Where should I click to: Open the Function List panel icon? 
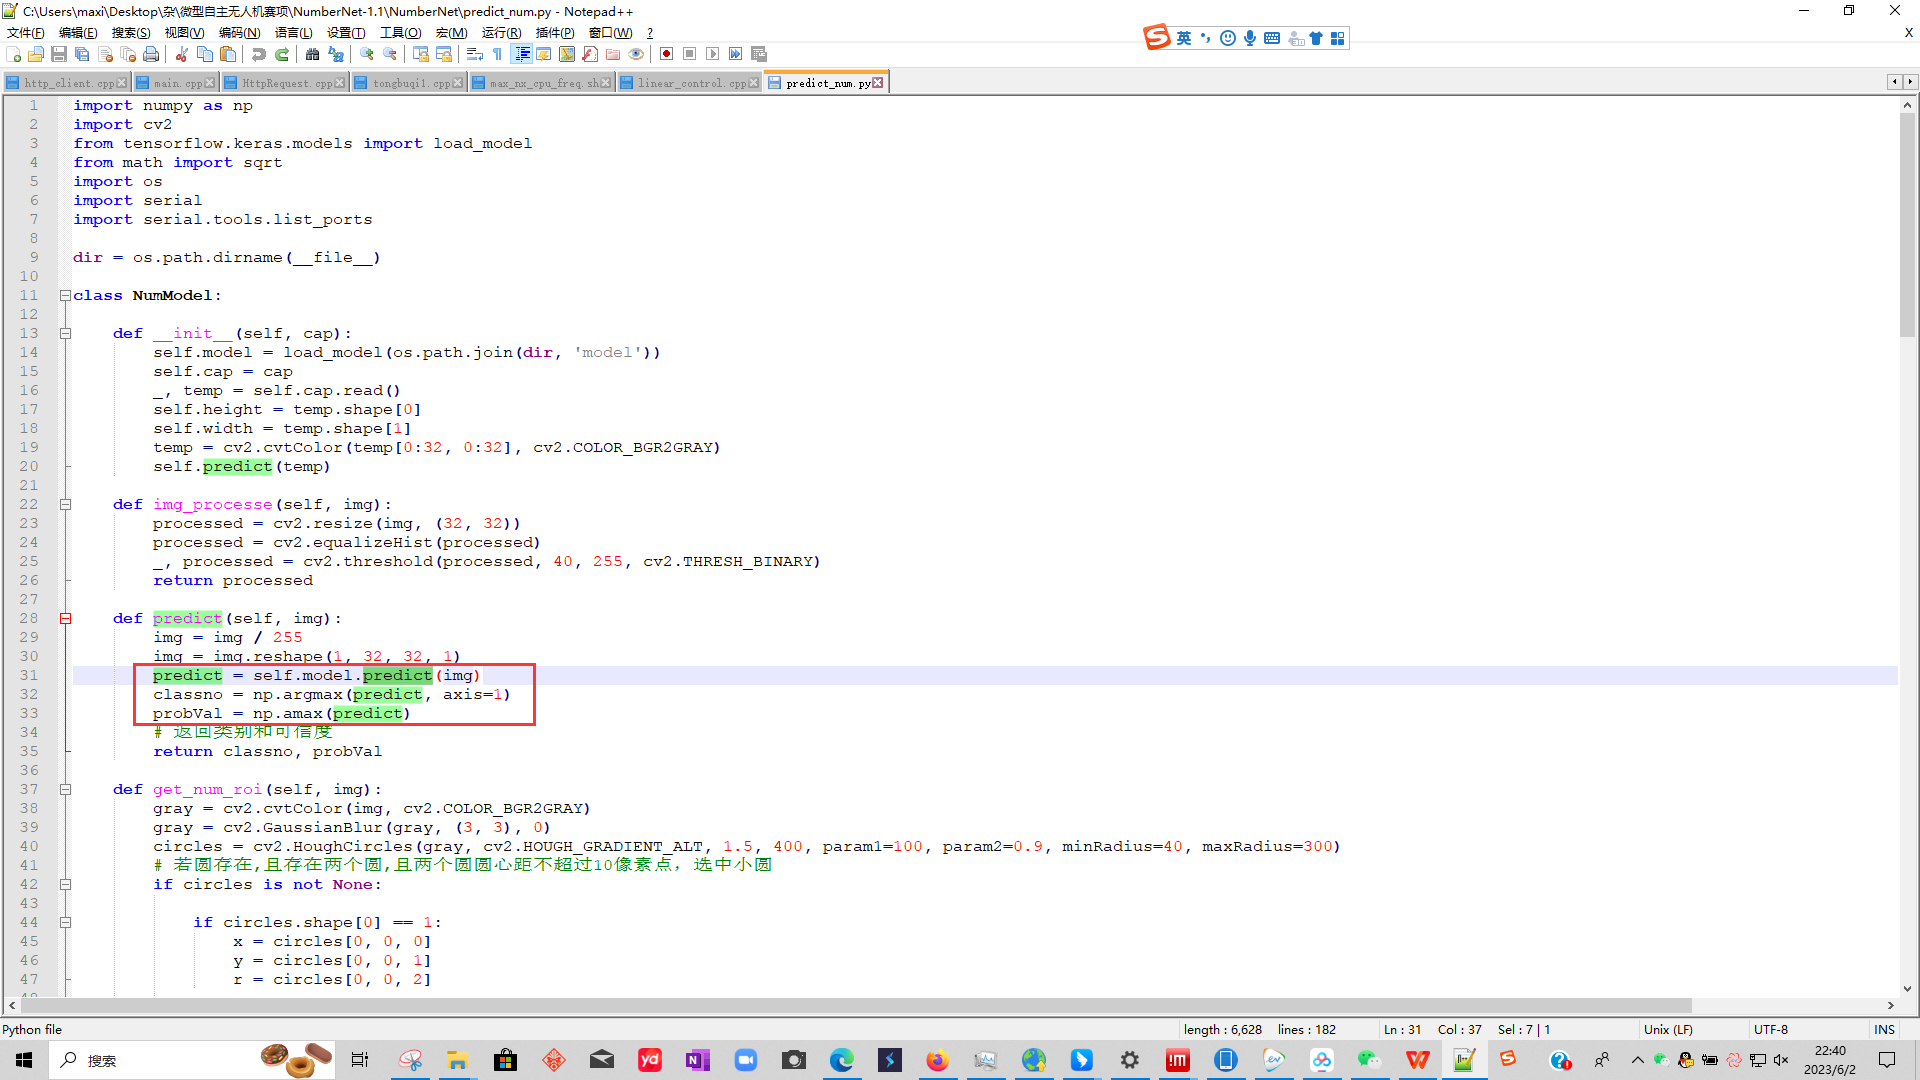click(590, 54)
